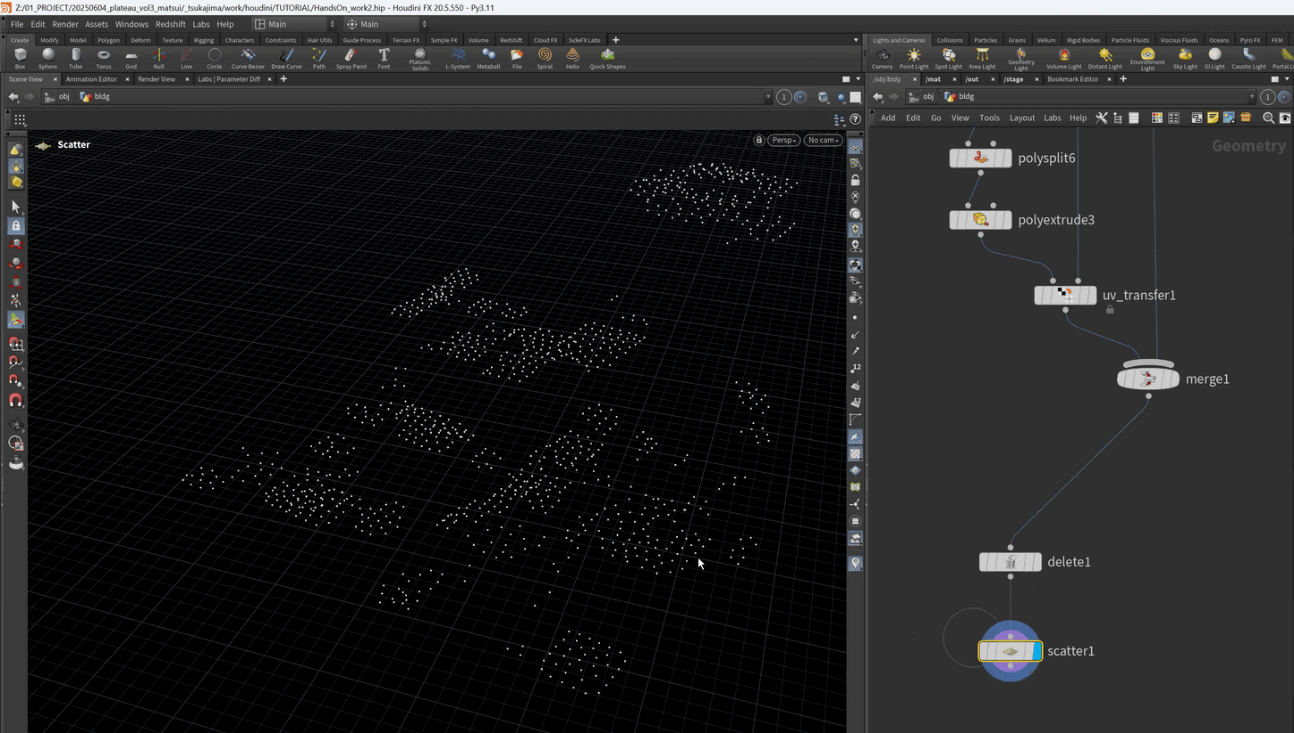This screenshot has width=1294, height=733.
Task: Add a sticky note in the network editor
Action: [1212, 118]
